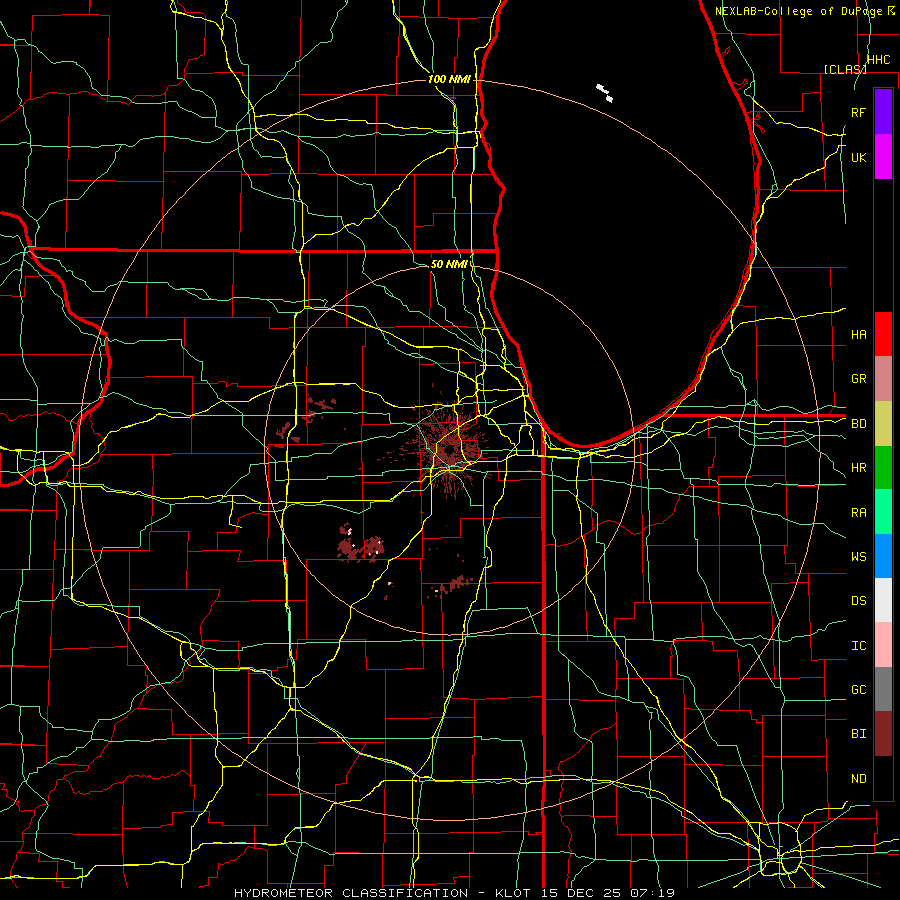Click the HA red legend swatch
The image size is (900, 900).
(883, 334)
